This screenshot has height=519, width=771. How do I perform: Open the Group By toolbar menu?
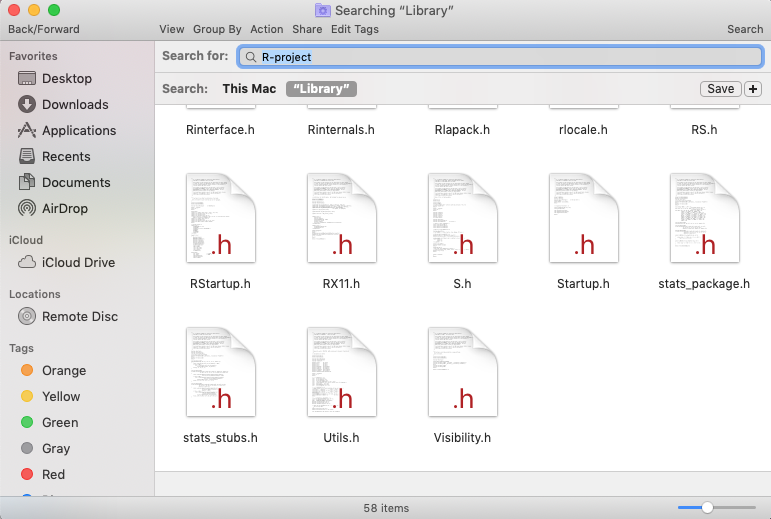(217, 29)
